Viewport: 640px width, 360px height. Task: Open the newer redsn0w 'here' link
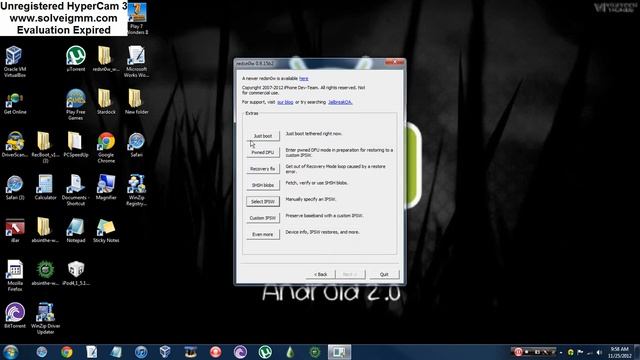click(x=304, y=78)
